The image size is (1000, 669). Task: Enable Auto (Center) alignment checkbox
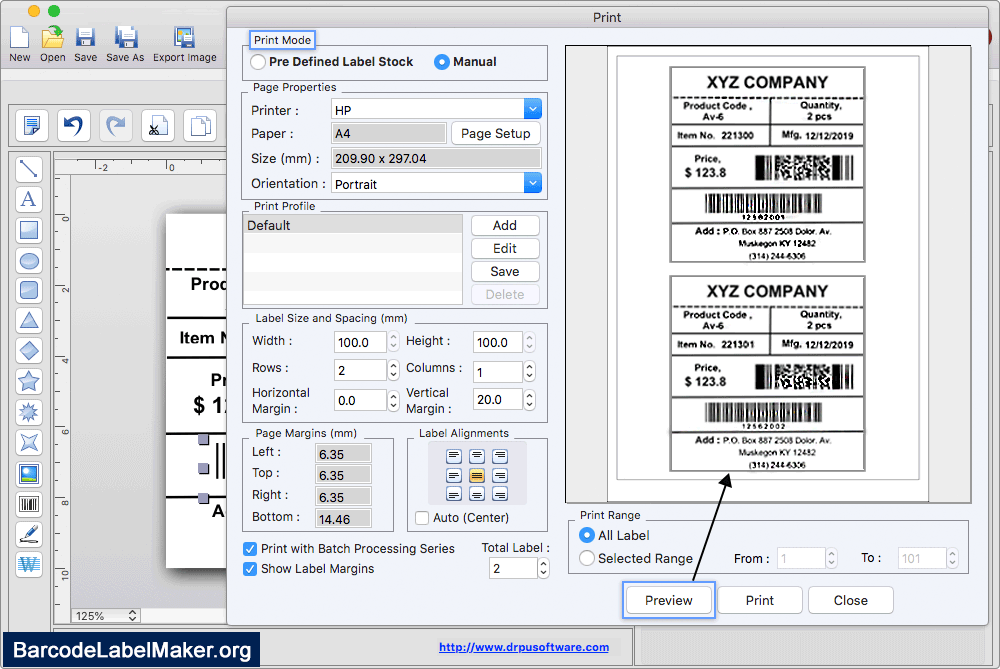[x=422, y=518]
